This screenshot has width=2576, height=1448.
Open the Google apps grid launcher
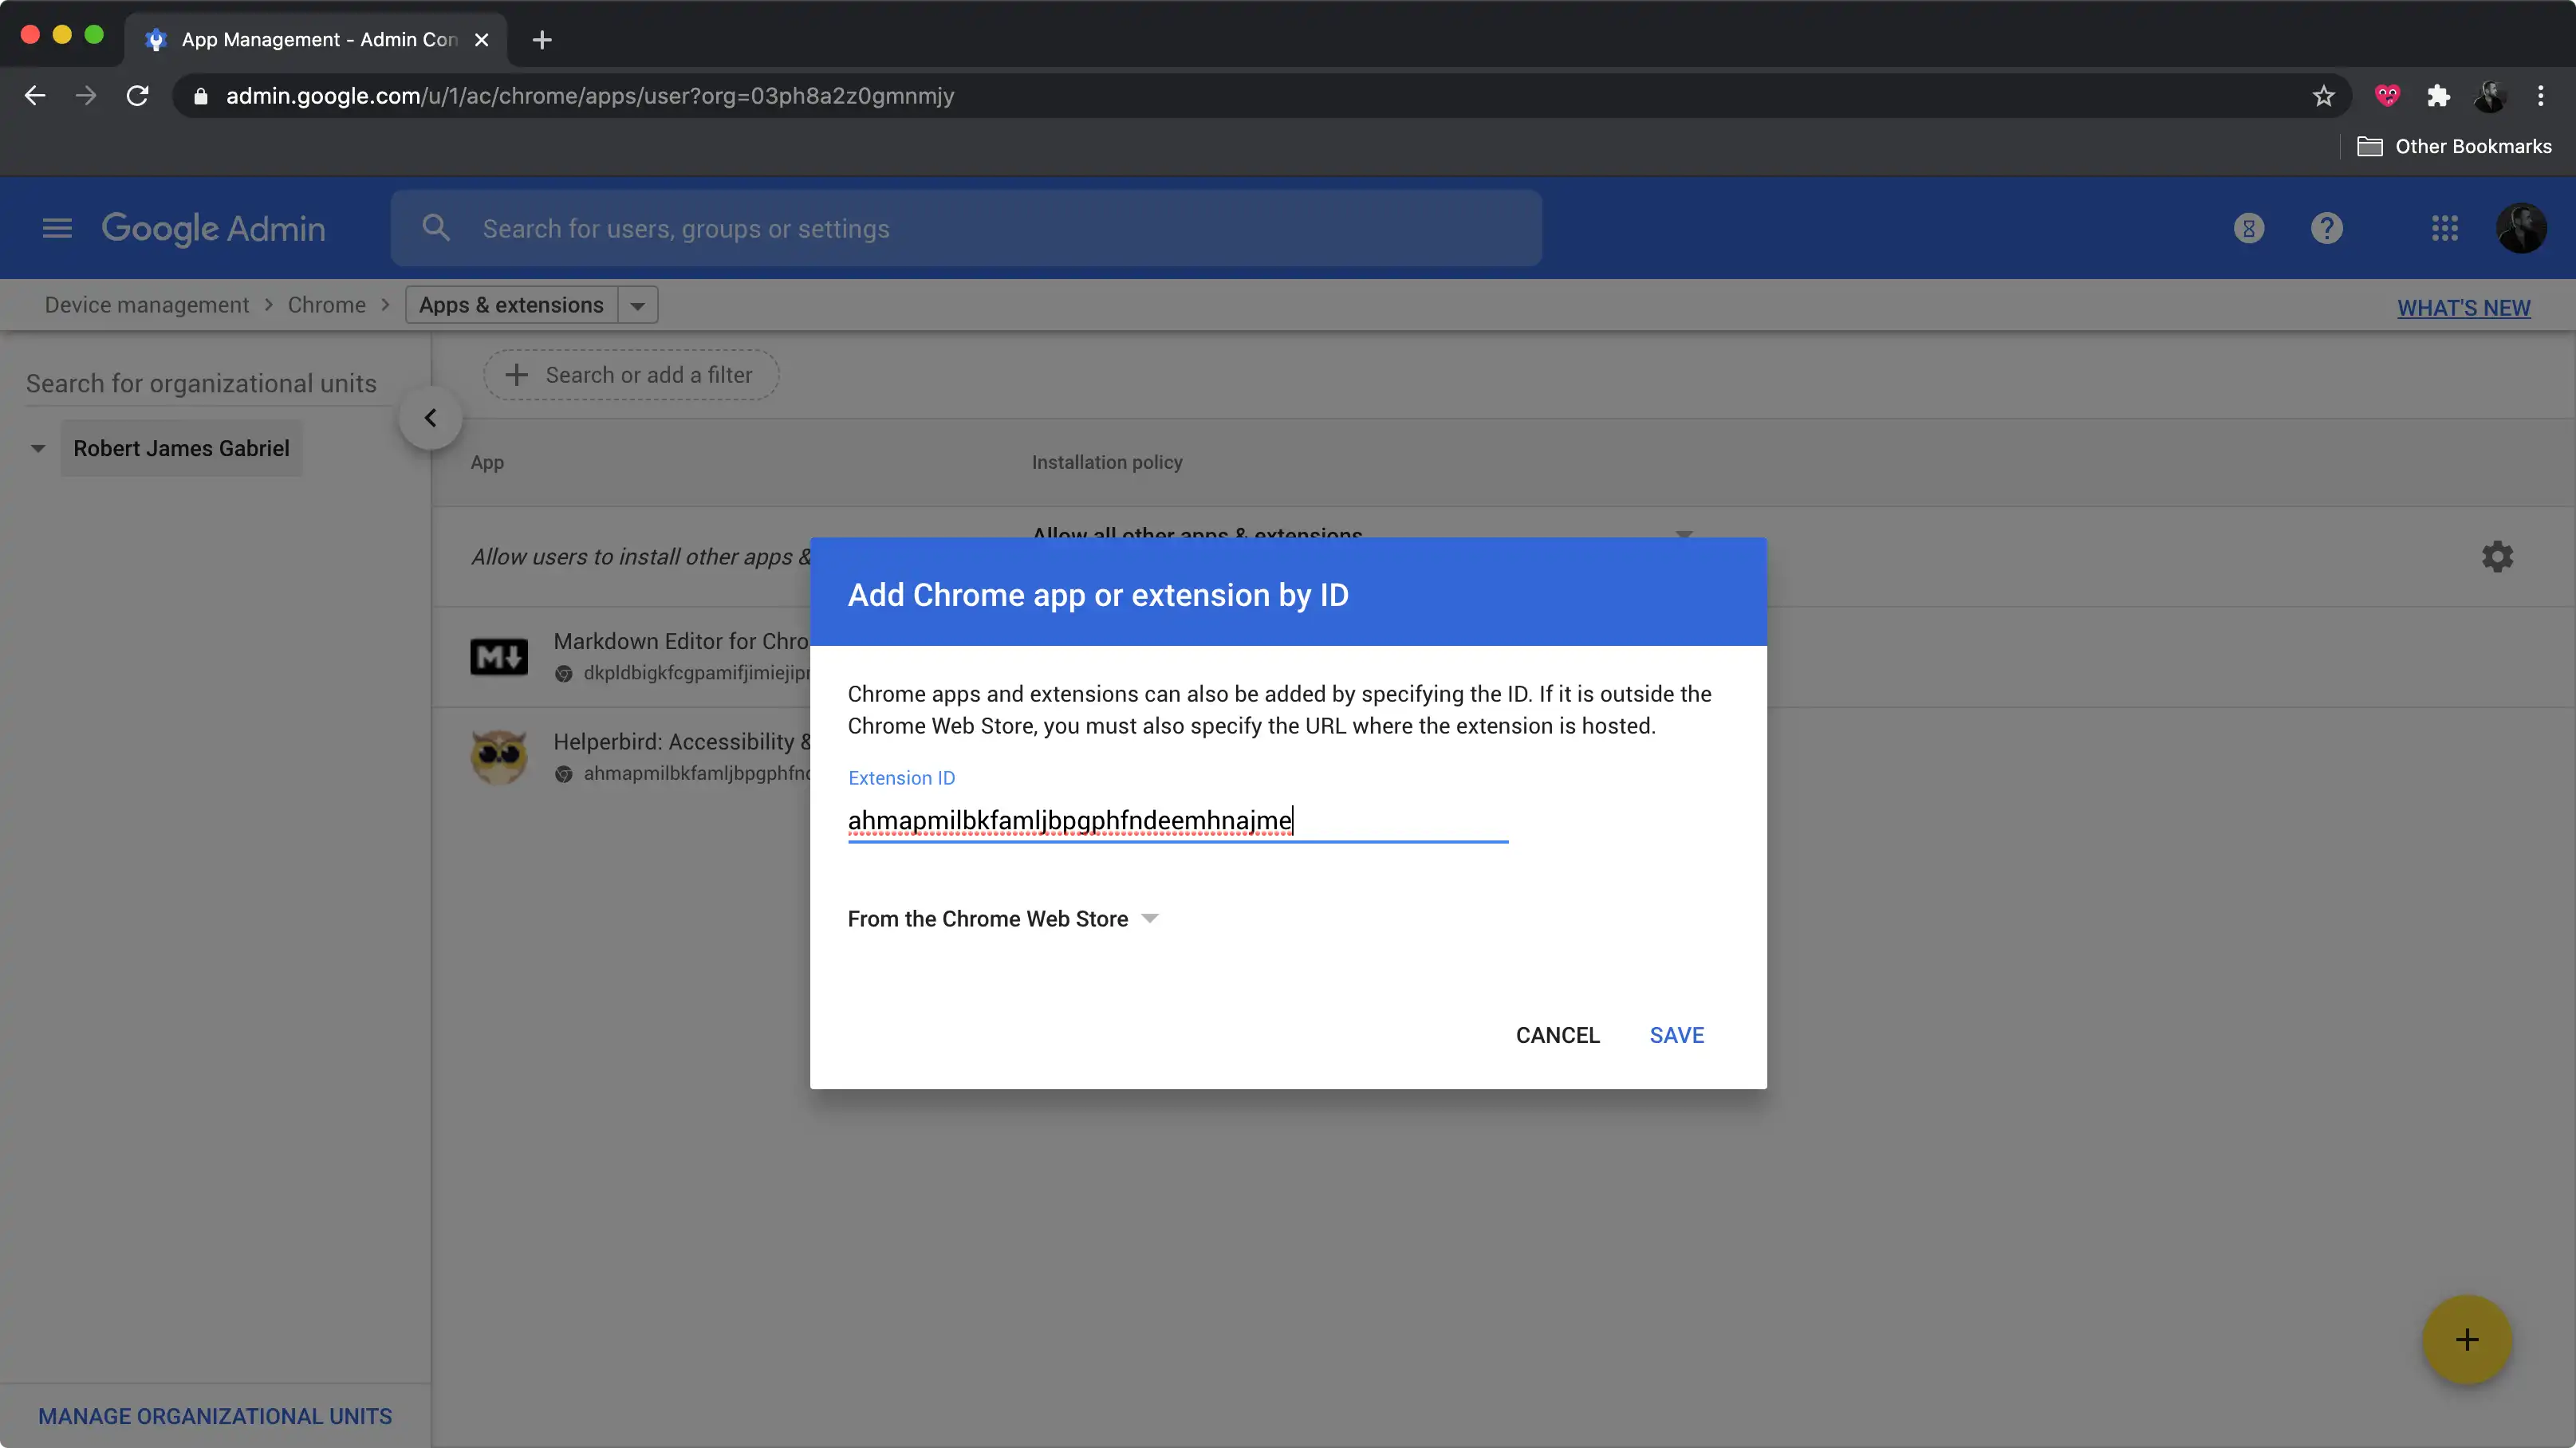pos(2444,229)
